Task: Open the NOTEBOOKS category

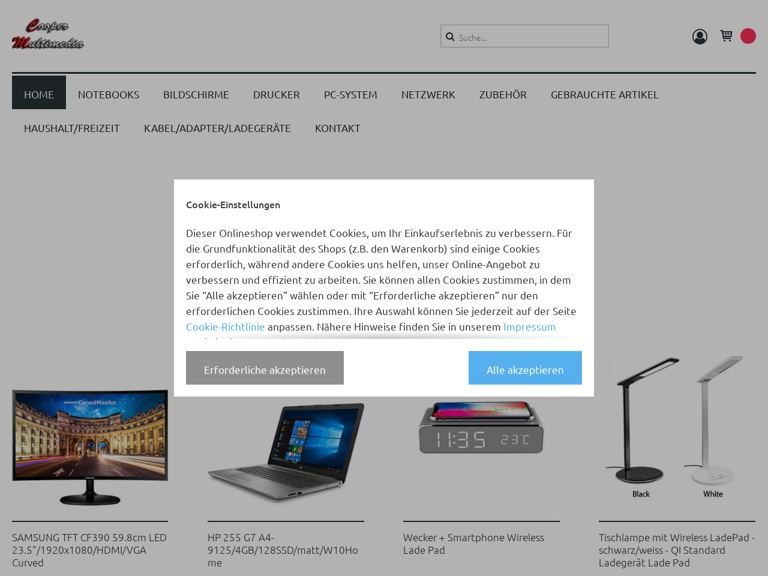Action: click(108, 95)
